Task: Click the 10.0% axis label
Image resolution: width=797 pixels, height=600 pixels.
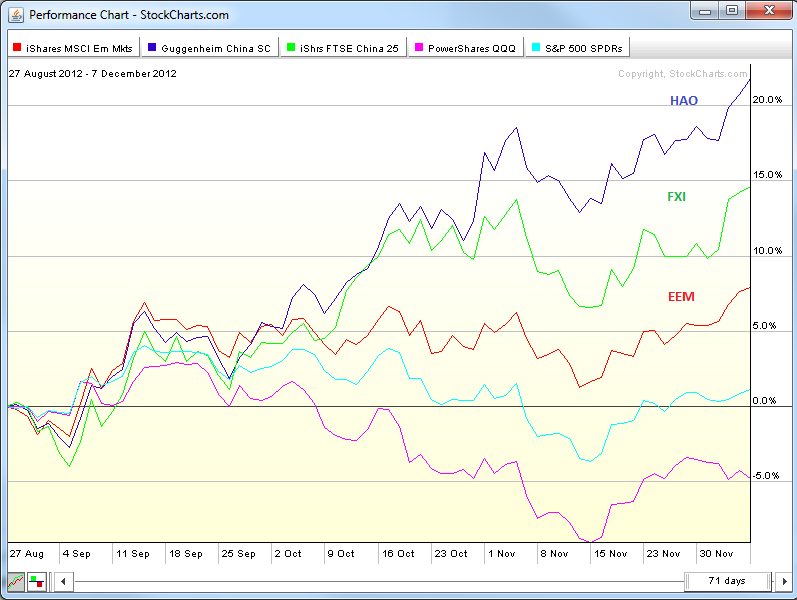Action: tap(767, 251)
